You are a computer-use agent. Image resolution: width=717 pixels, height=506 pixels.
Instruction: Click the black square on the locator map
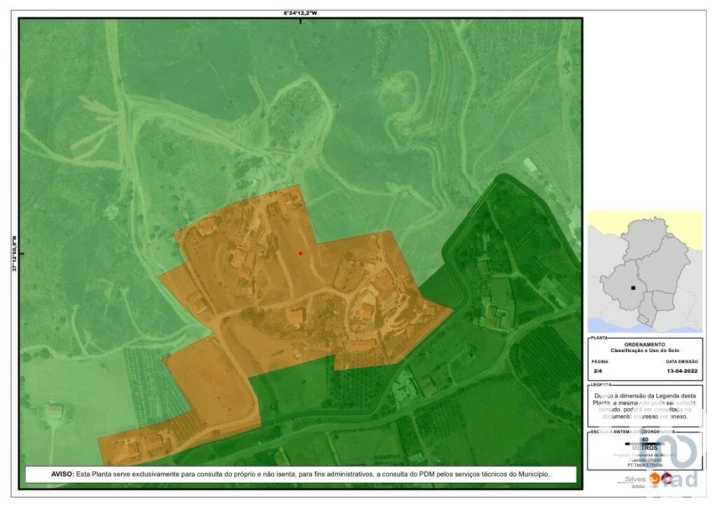coord(632,288)
